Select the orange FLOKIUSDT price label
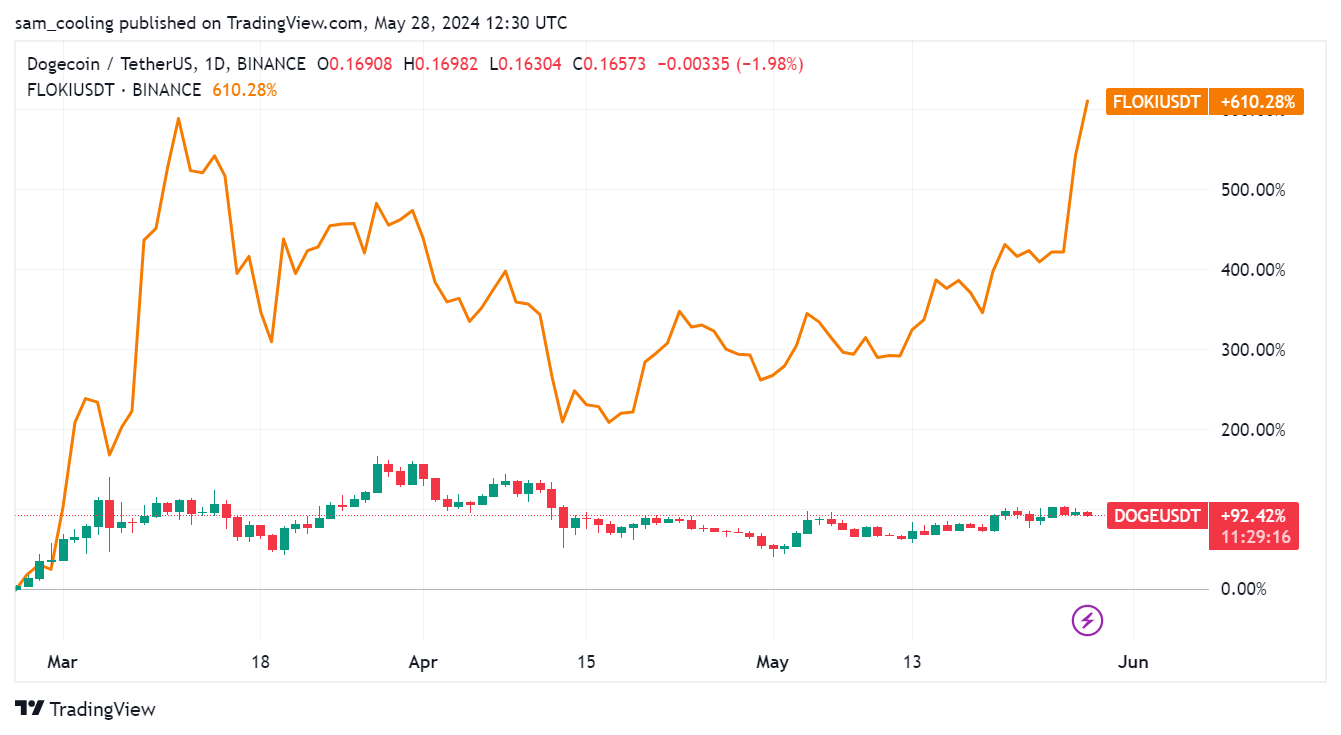 (1156, 101)
